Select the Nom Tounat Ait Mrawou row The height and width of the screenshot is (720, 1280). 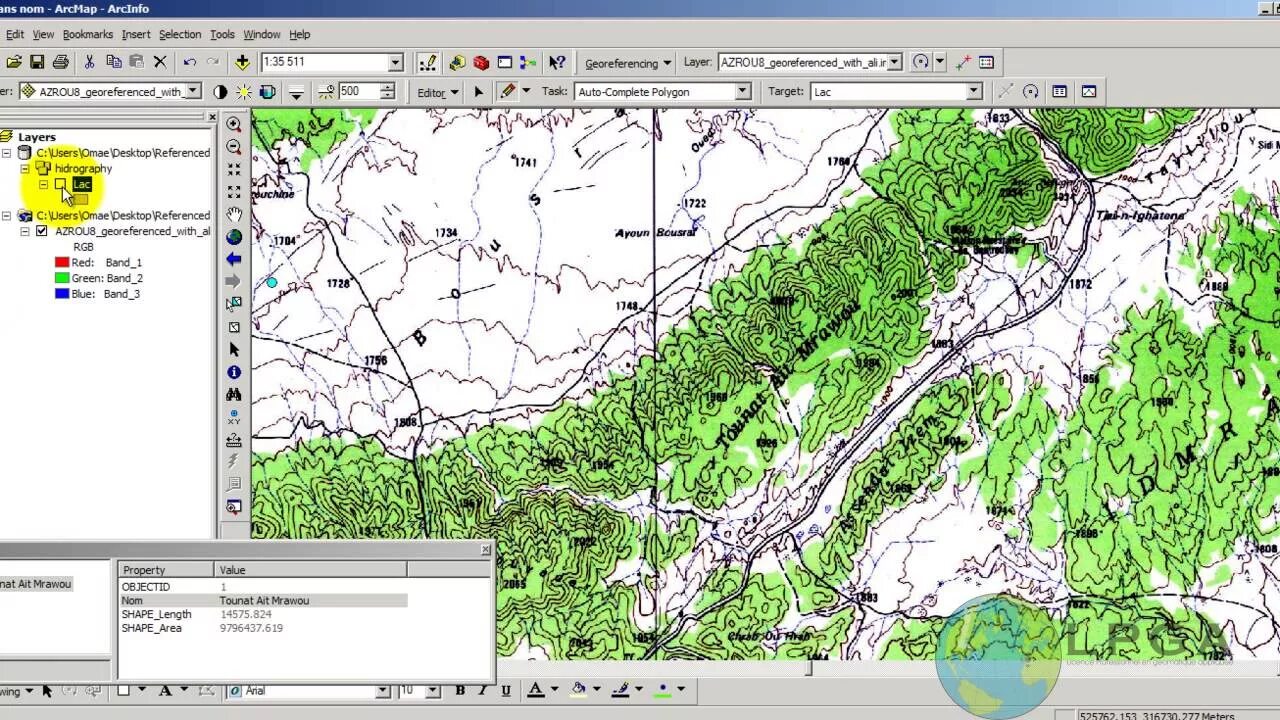263,601
